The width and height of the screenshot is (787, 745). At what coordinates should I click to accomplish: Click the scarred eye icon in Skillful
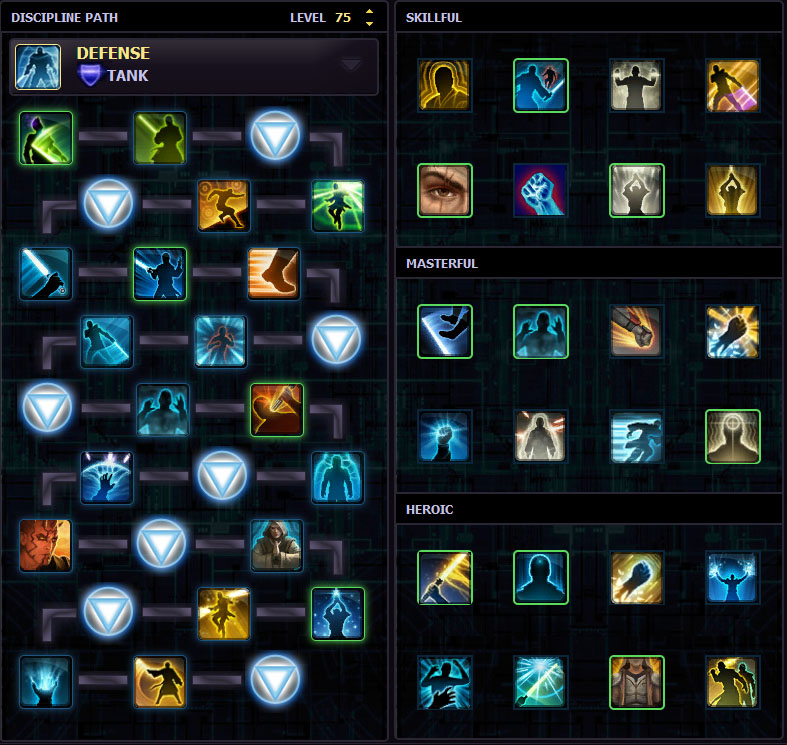click(x=445, y=190)
